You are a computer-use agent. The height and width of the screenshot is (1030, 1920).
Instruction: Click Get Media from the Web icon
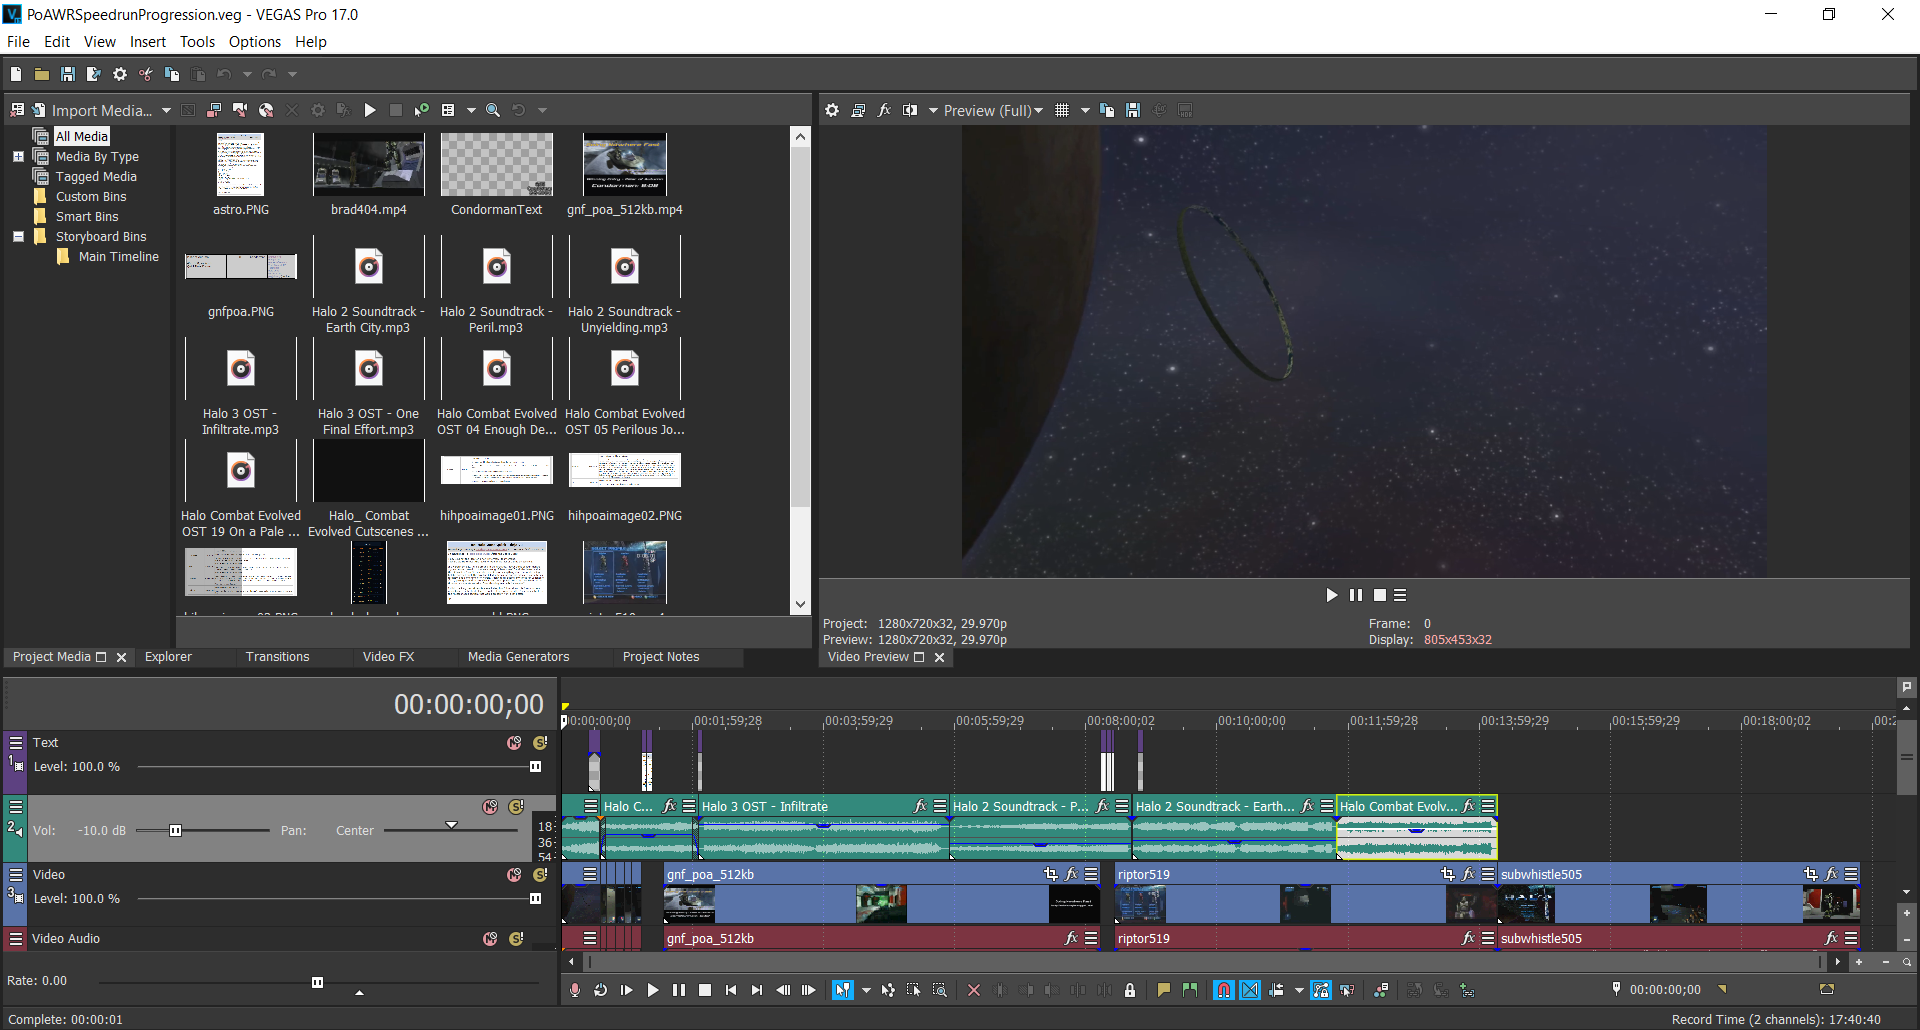coord(266,110)
